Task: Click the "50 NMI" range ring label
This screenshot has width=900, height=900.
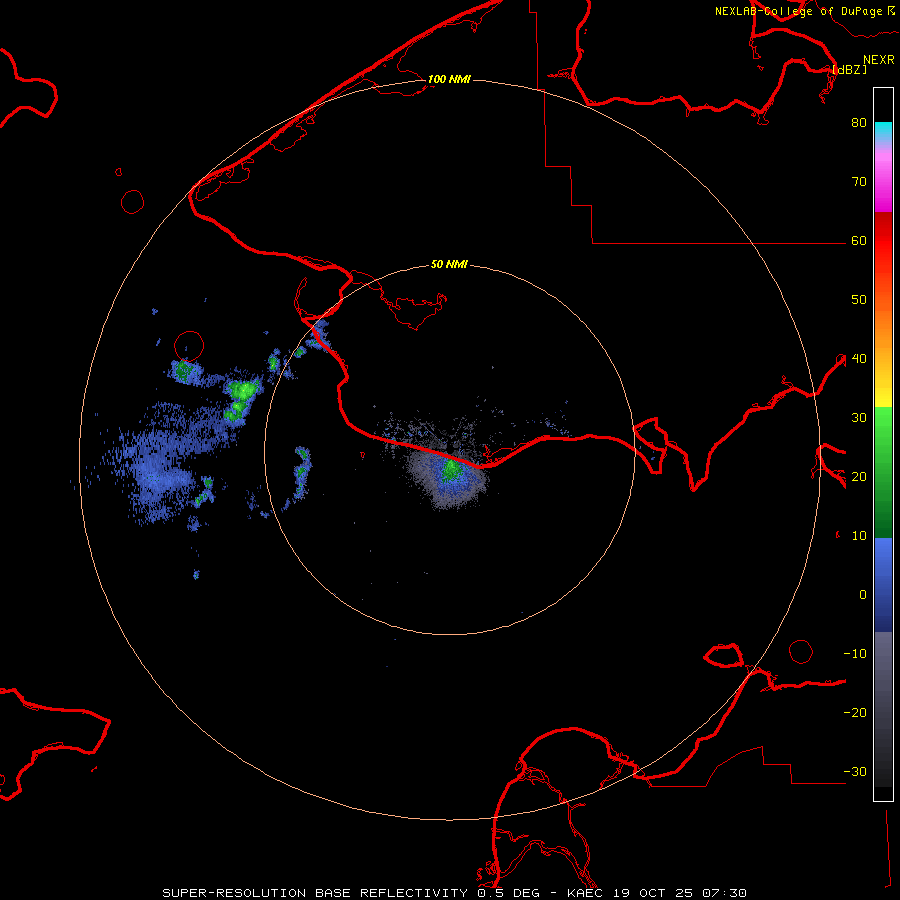Action: coord(449,265)
